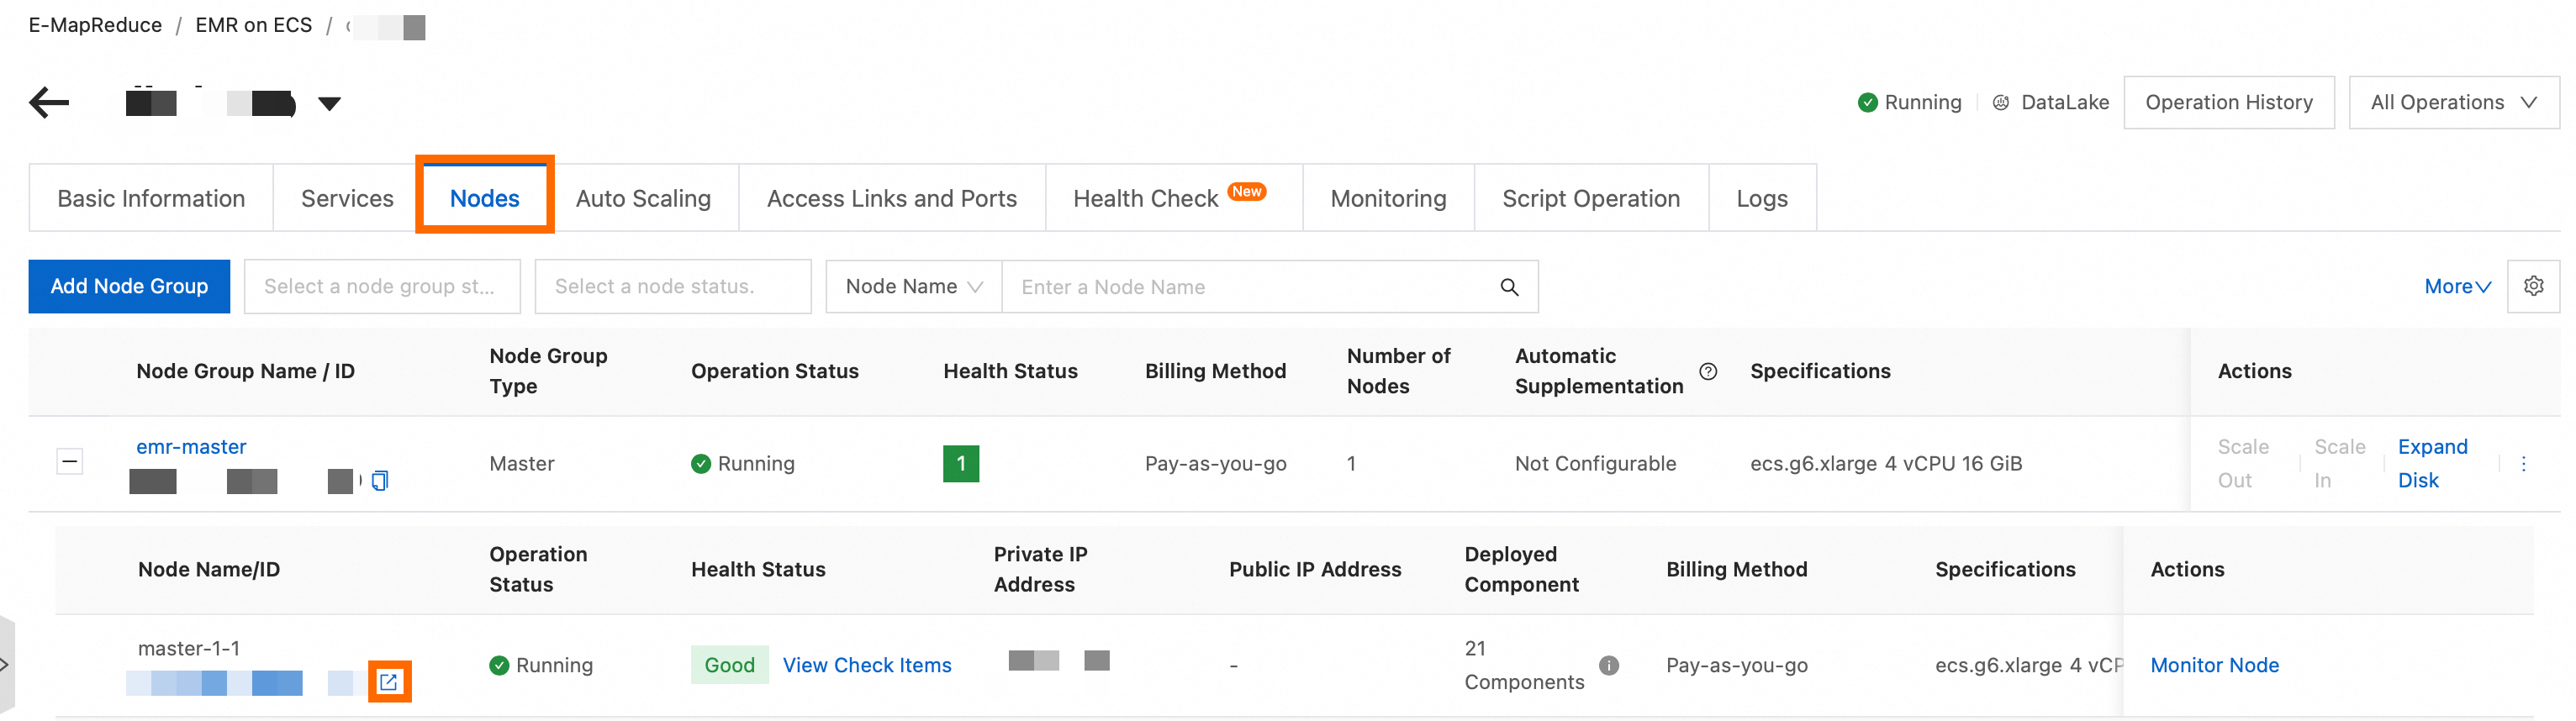Viewport: 2576px width, 721px height.
Task: Open table column settings gear icon
Action: 2533,286
